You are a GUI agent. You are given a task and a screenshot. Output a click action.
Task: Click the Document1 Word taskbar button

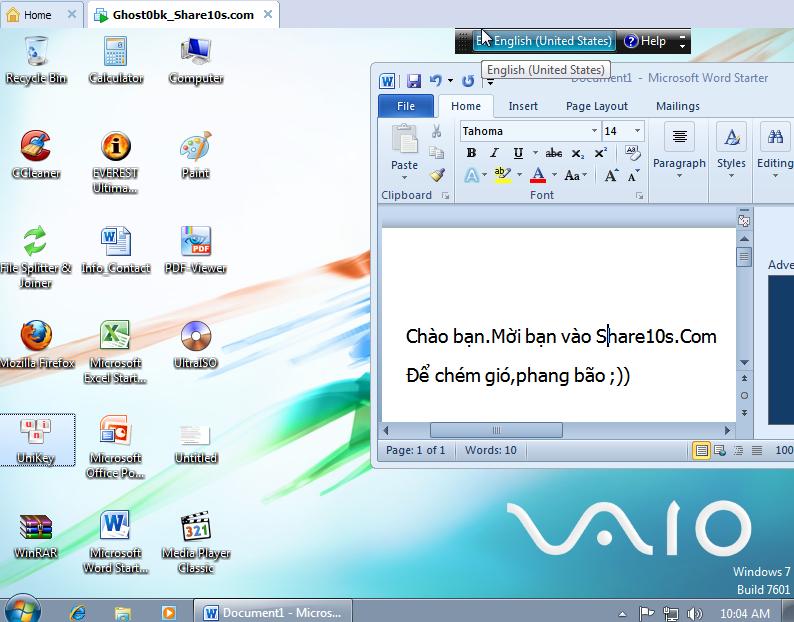click(273, 613)
